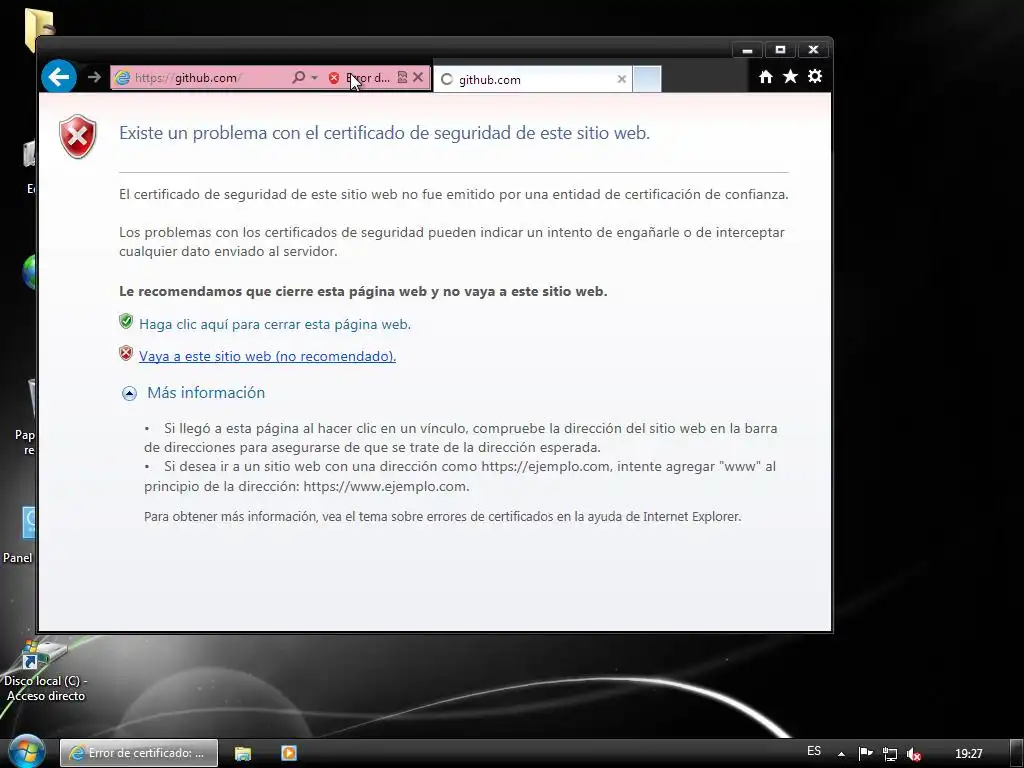Open the Tools gear icon
The height and width of the screenshot is (768, 1024).
(x=814, y=76)
